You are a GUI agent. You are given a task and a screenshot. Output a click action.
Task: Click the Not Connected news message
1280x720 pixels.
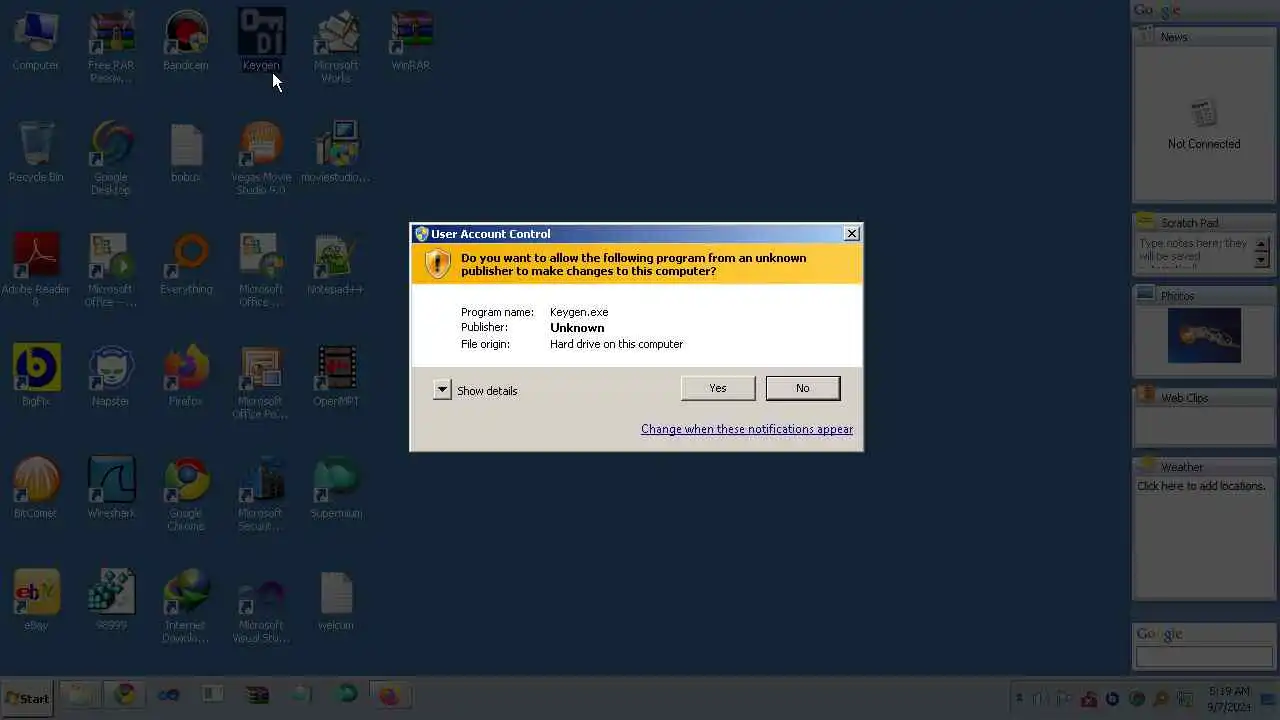1204,144
